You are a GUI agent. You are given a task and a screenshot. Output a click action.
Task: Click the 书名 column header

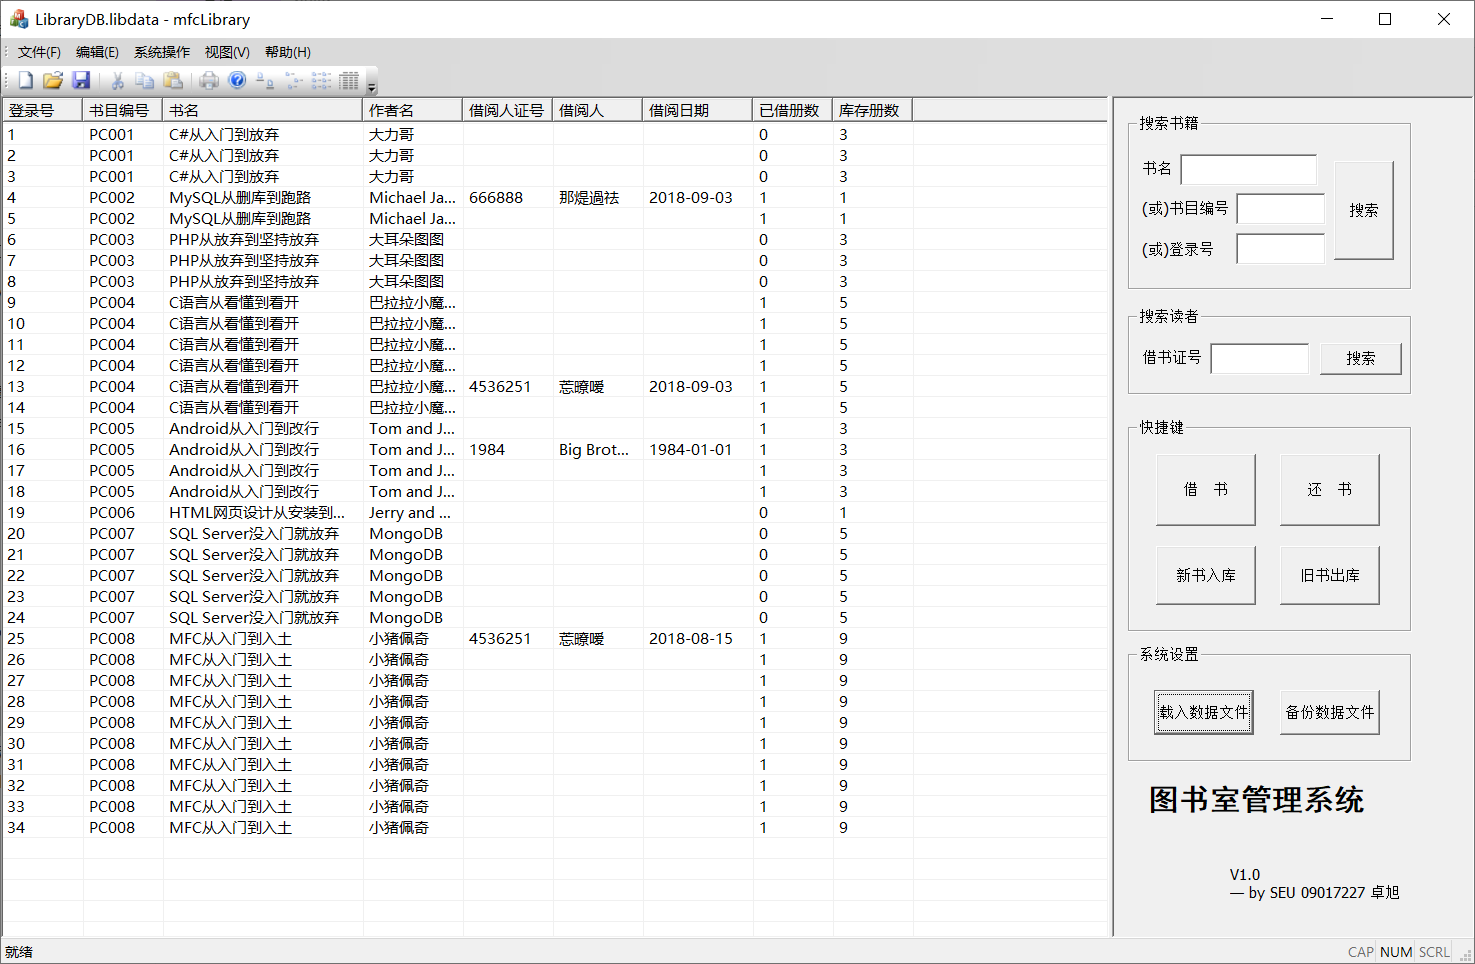point(262,110)
